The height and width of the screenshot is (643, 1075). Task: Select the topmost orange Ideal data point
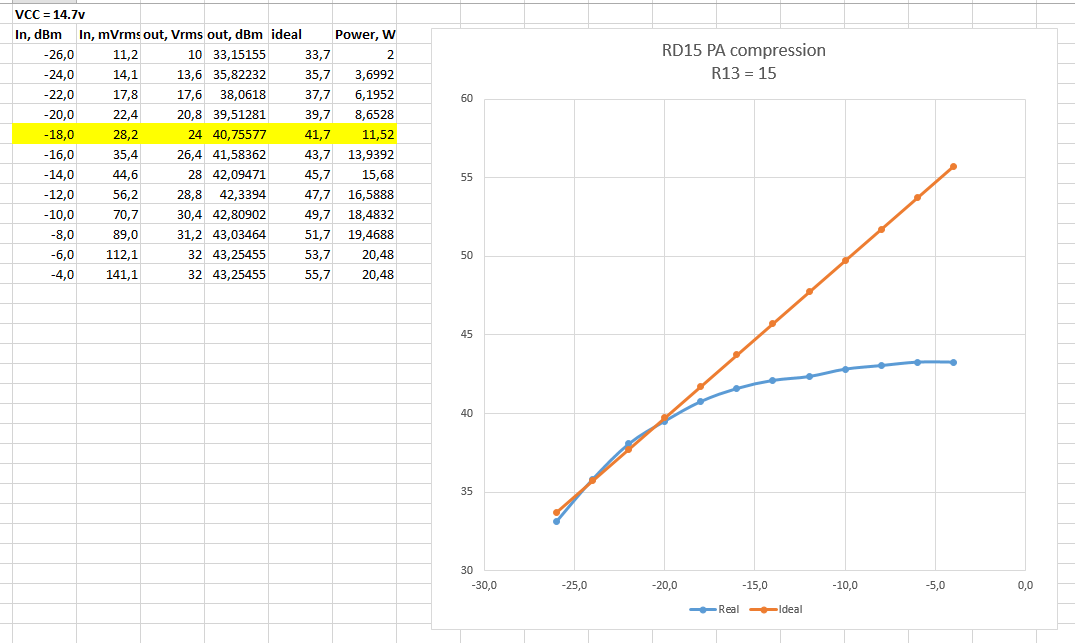[x=953, y=166]
